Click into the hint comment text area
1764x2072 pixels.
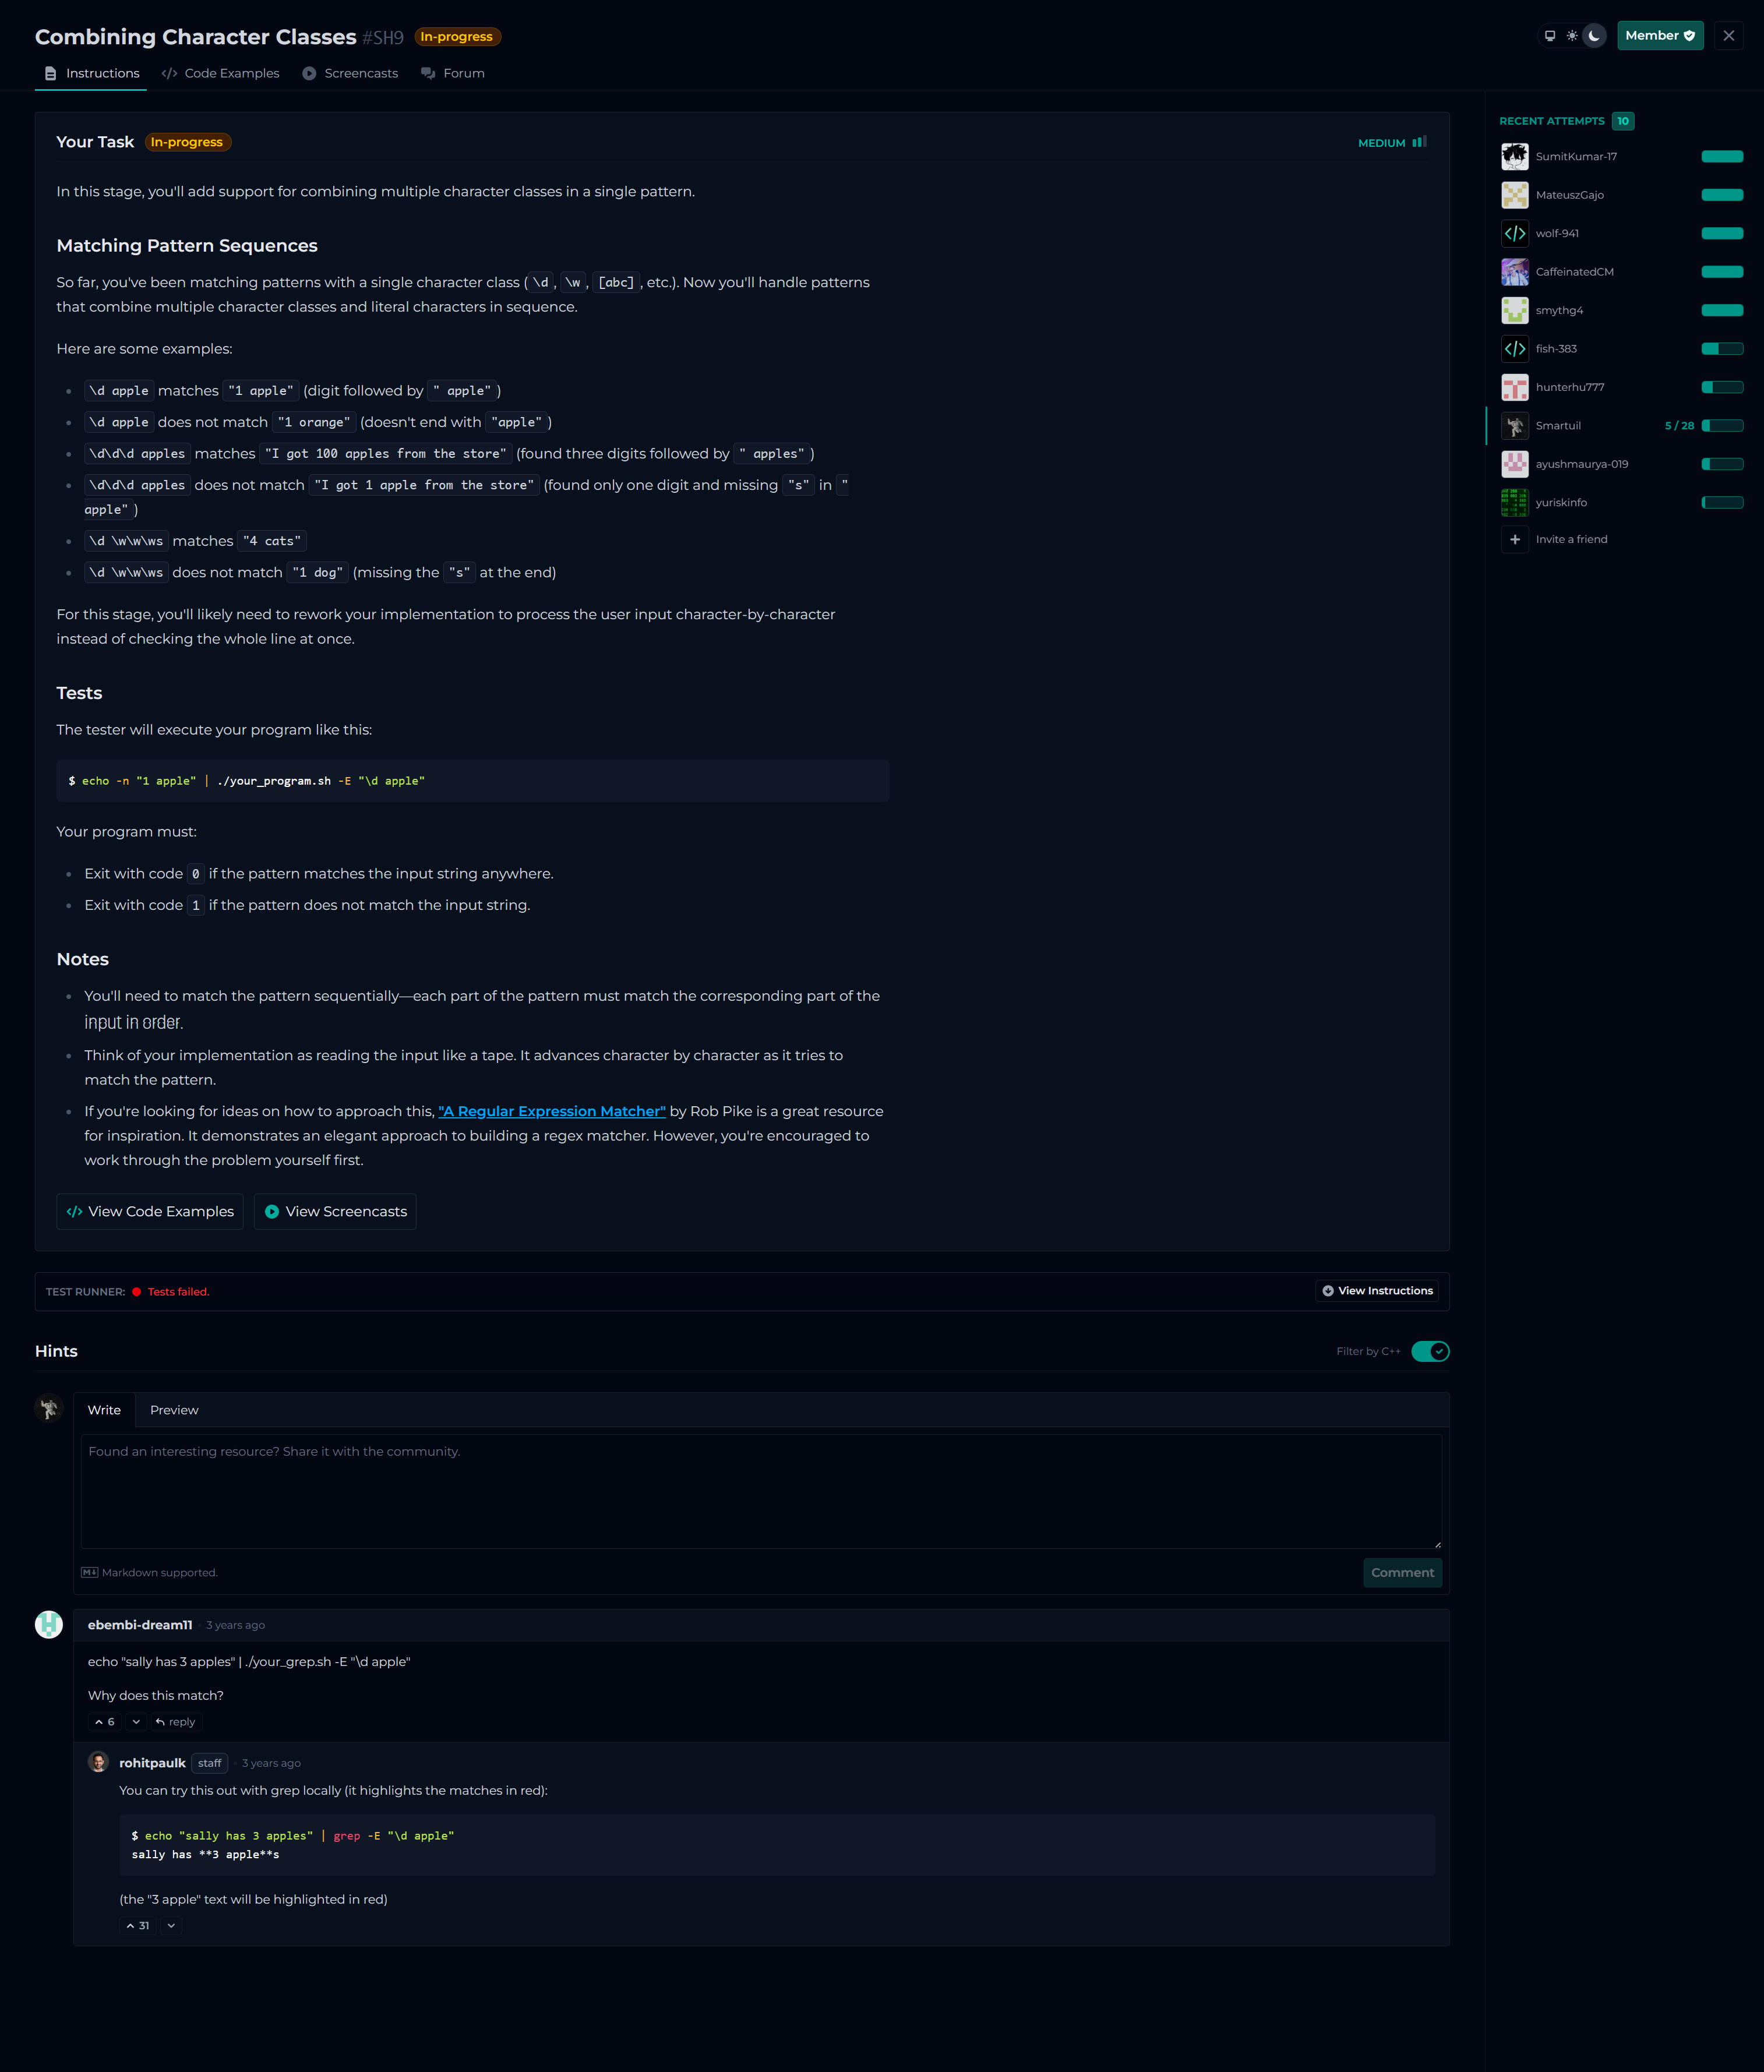click(x=761, y=1492)
